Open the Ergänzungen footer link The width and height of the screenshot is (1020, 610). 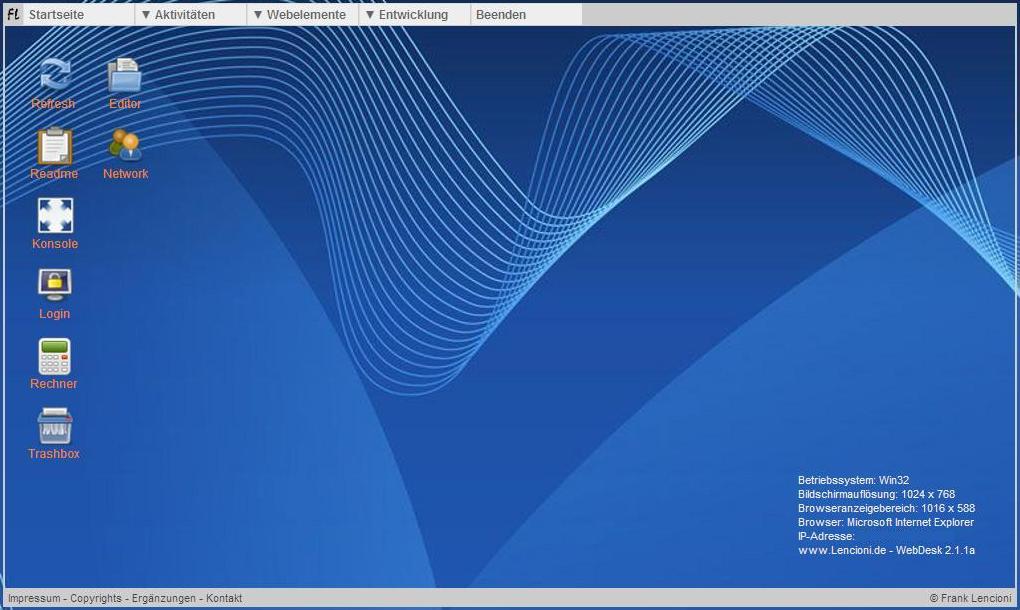pyautogui.click(x=164, y=598)
